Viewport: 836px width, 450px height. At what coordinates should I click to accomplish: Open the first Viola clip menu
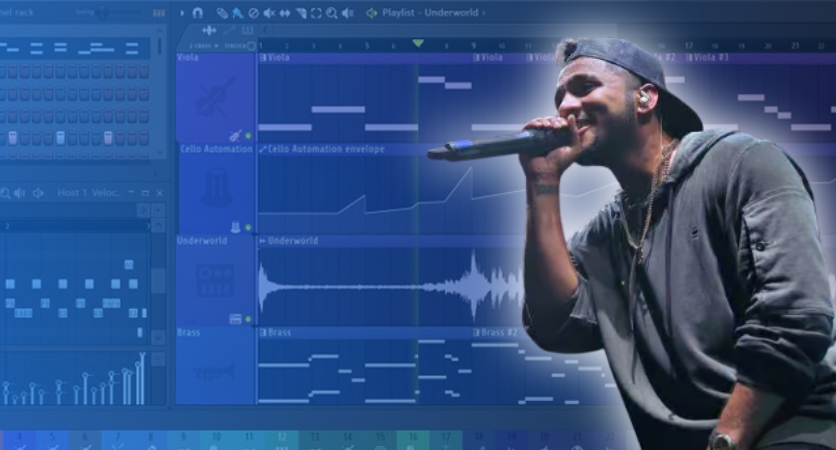coord(263,58)
